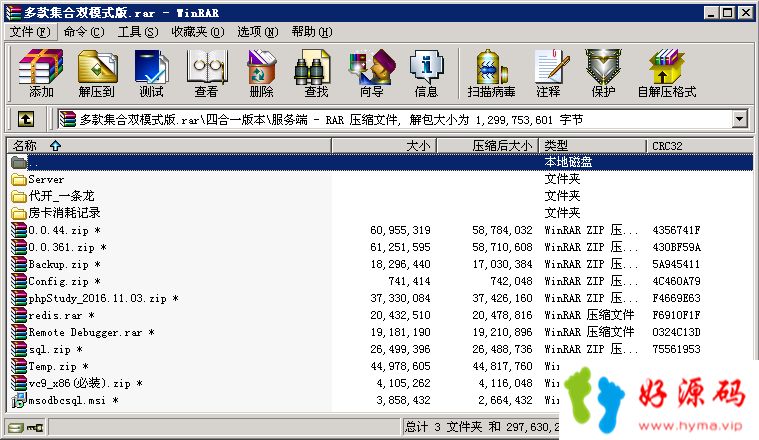Click the folder icon of 代开_一条龙
759x440 pixels.
coord(19,196)
